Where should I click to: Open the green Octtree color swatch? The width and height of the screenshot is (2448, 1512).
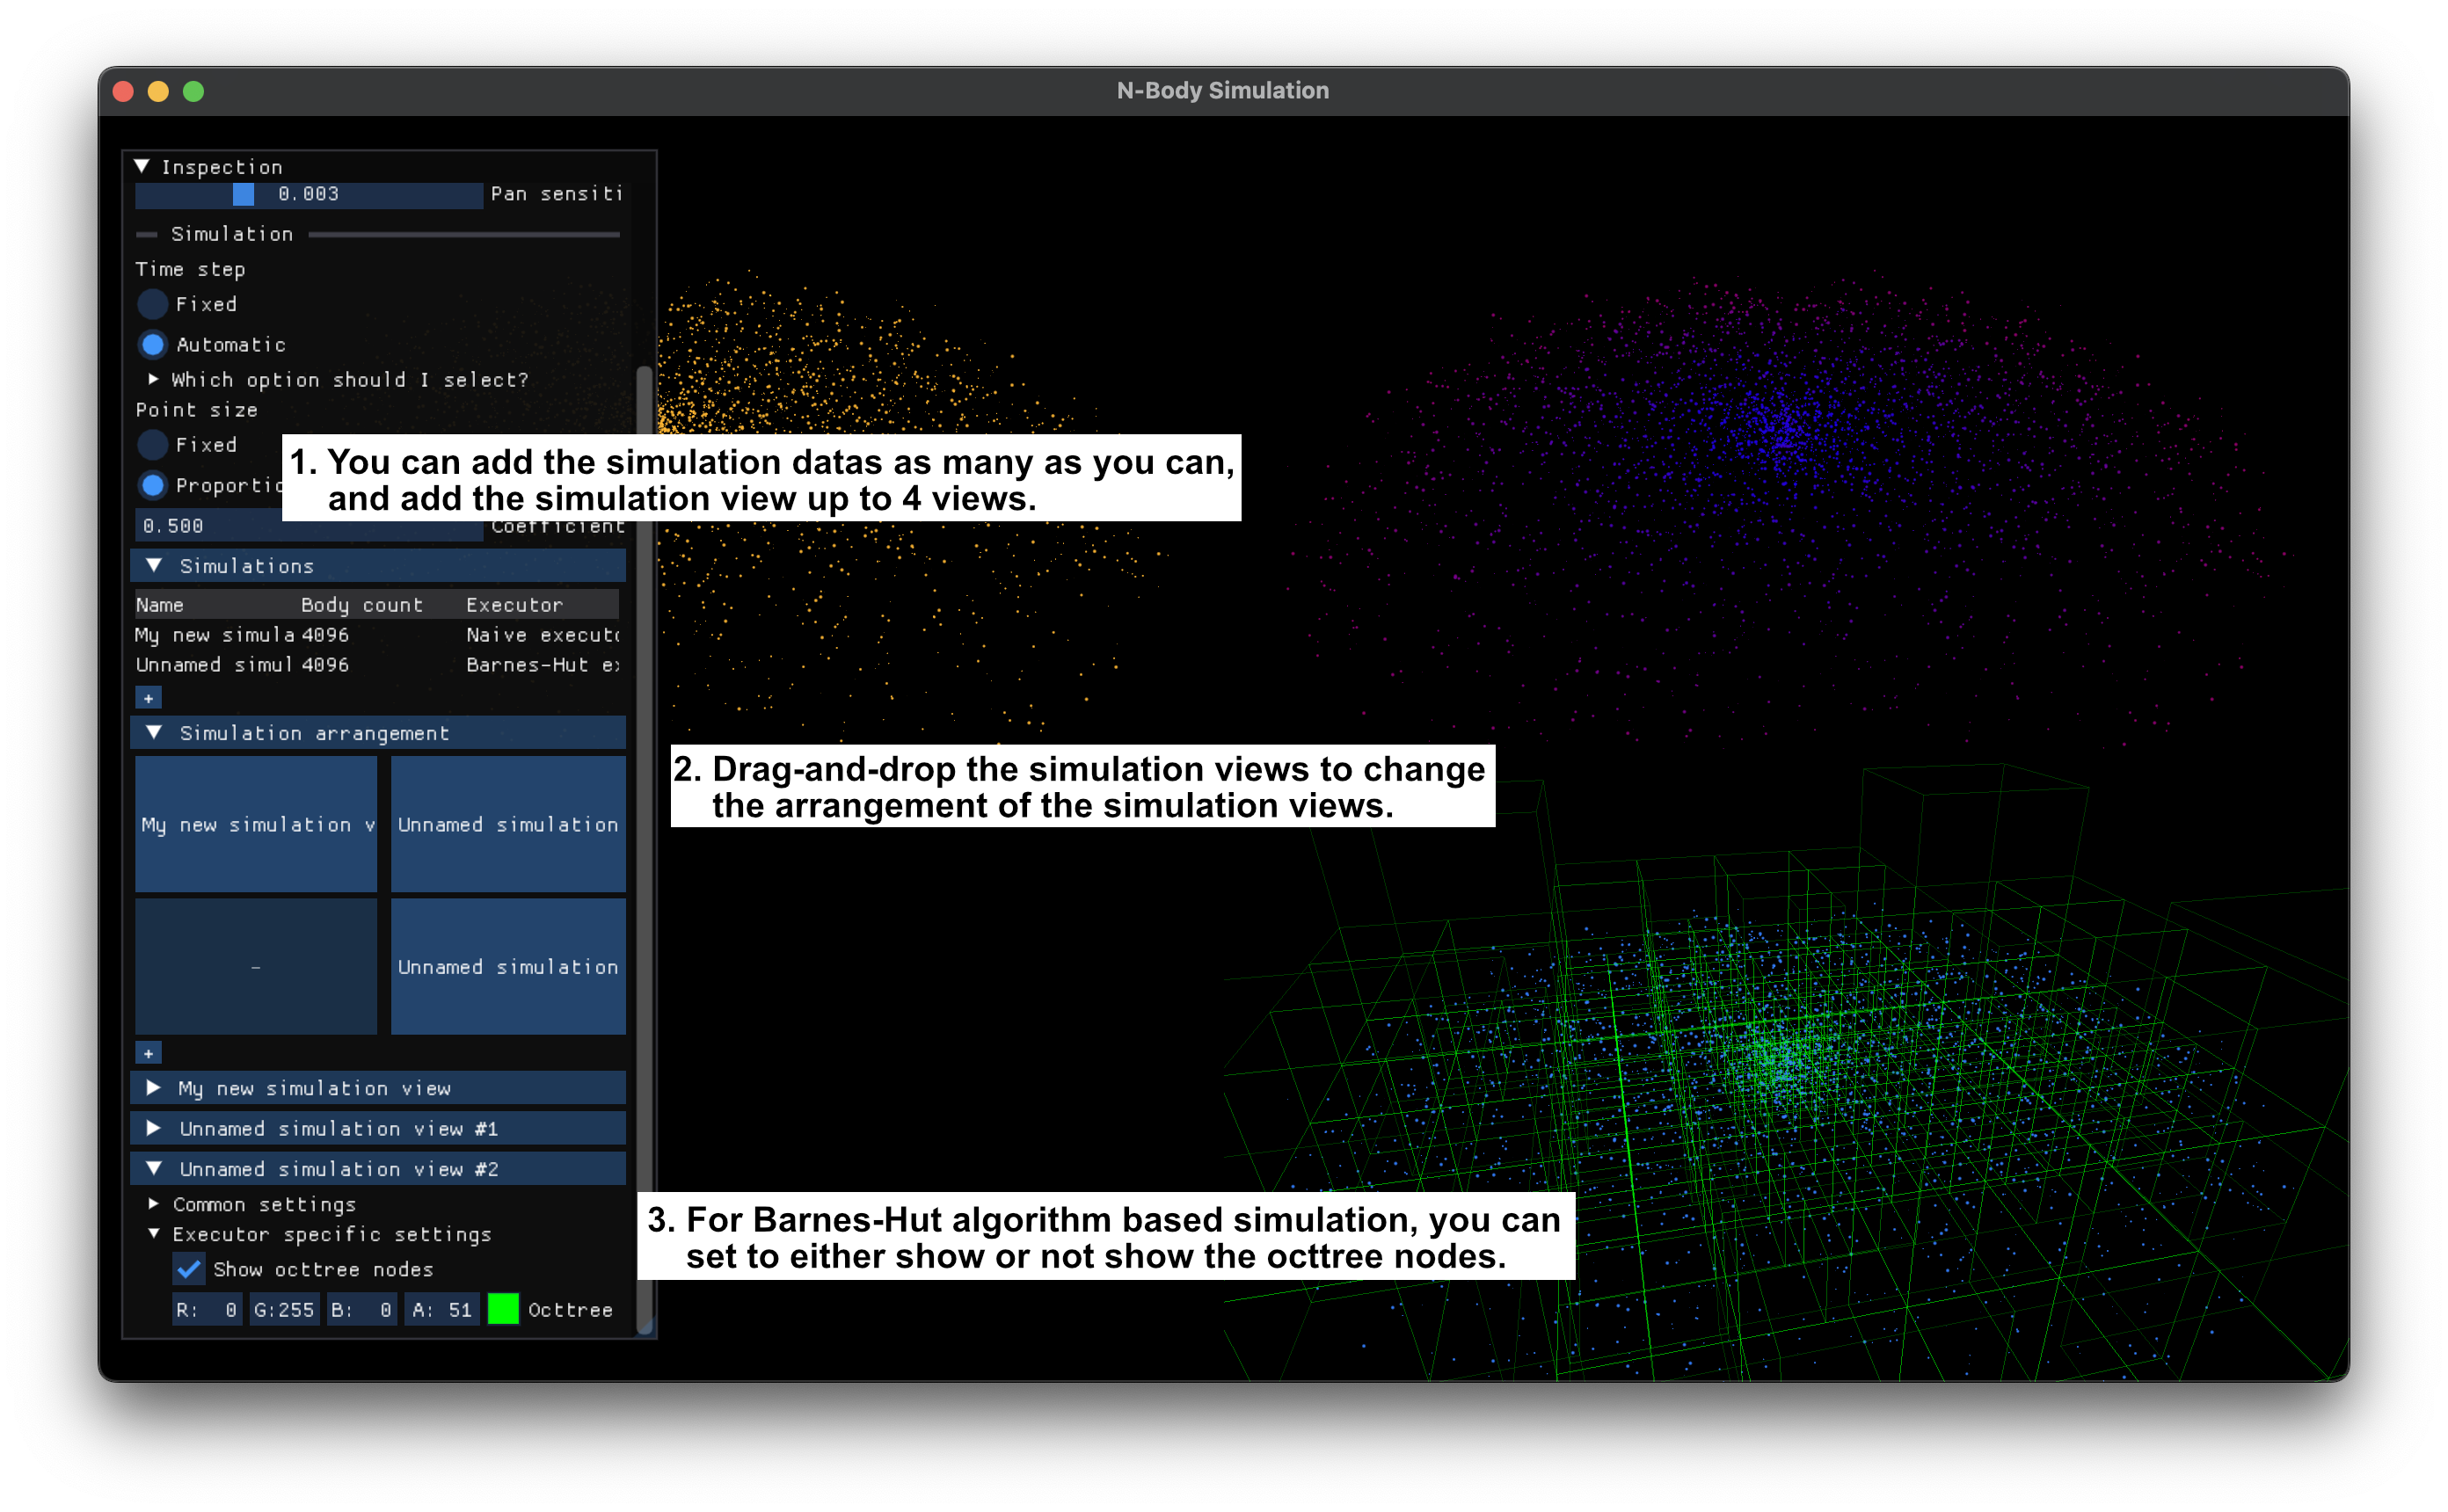click(x=503, y=1309)
